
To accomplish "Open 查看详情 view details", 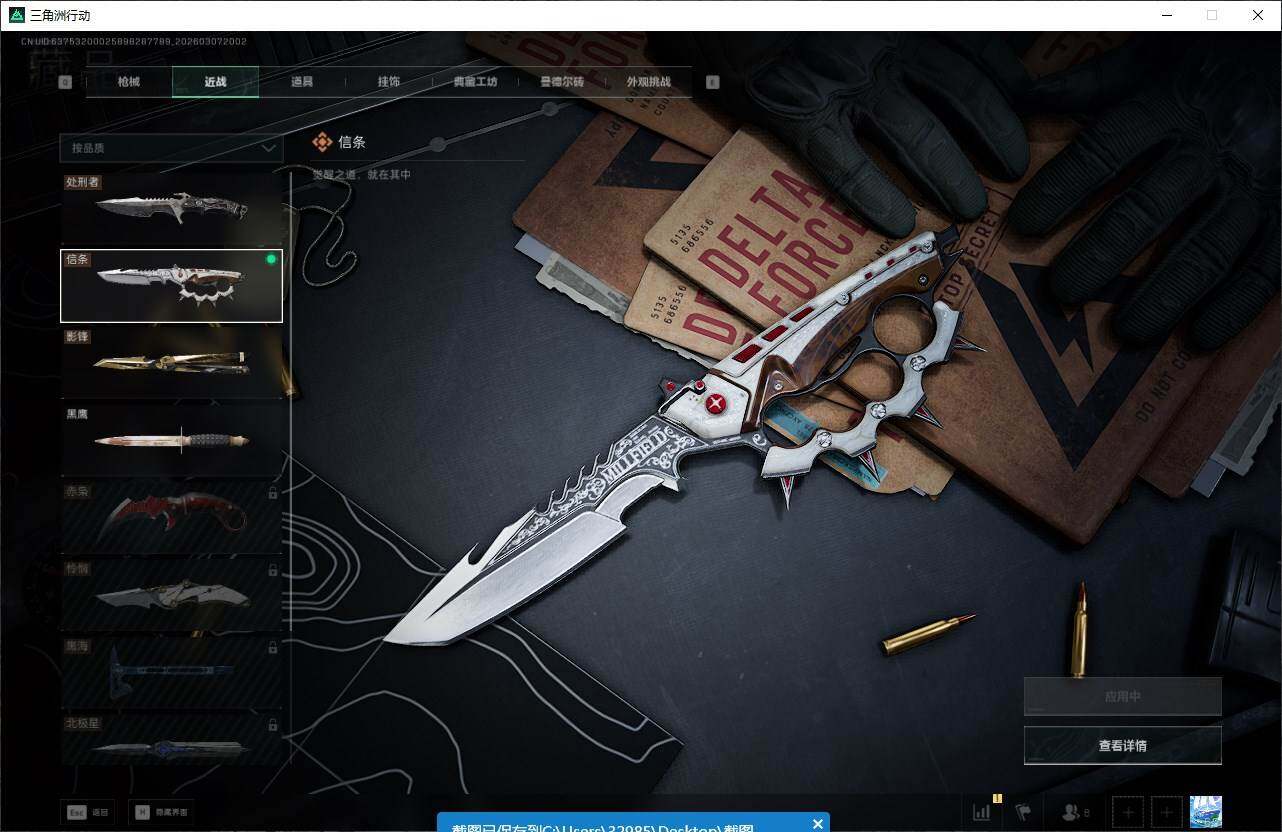I will tap(1122, 745).
